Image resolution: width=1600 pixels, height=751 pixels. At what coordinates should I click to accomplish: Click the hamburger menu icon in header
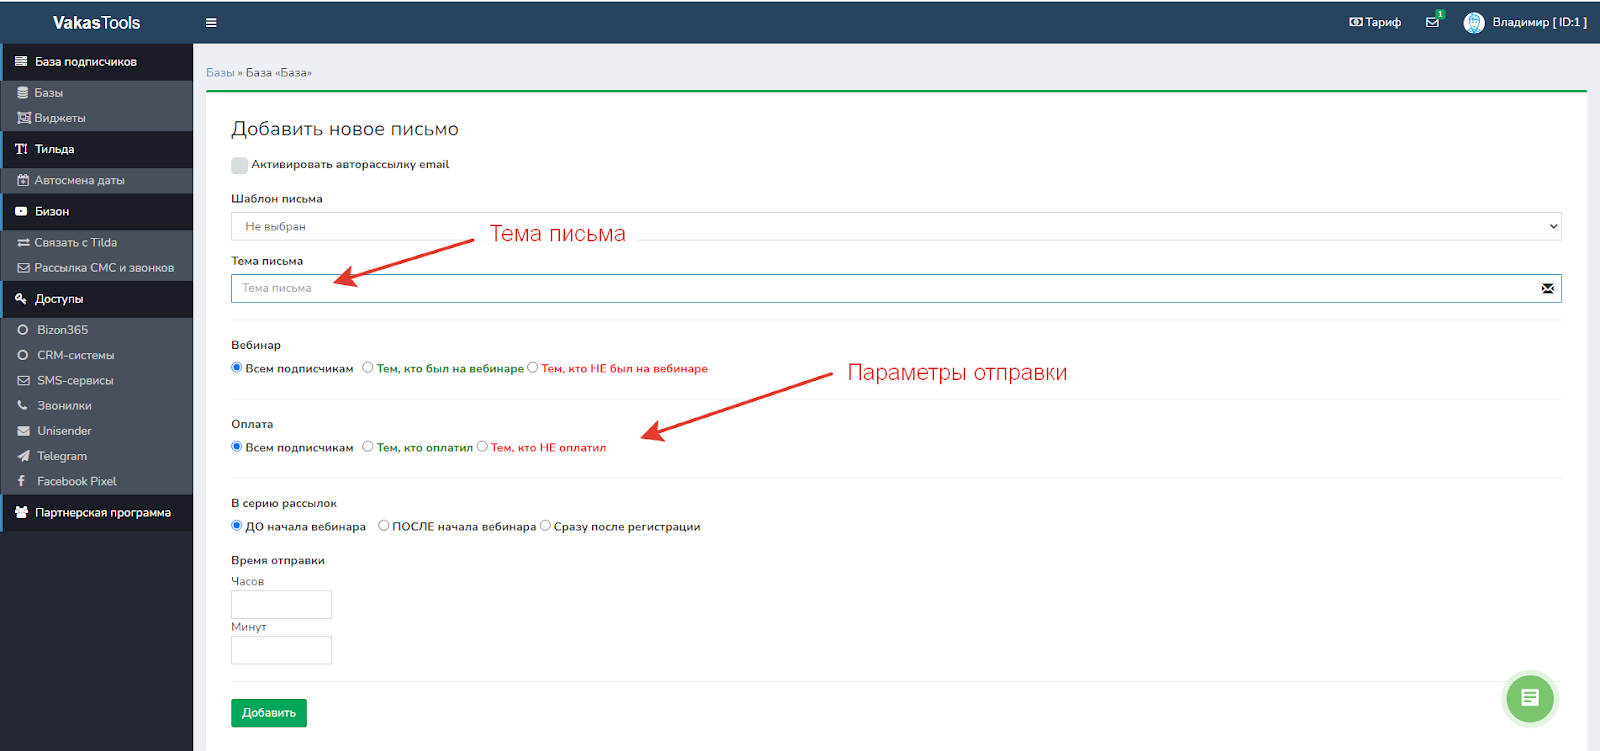click(x=211, y=23)
